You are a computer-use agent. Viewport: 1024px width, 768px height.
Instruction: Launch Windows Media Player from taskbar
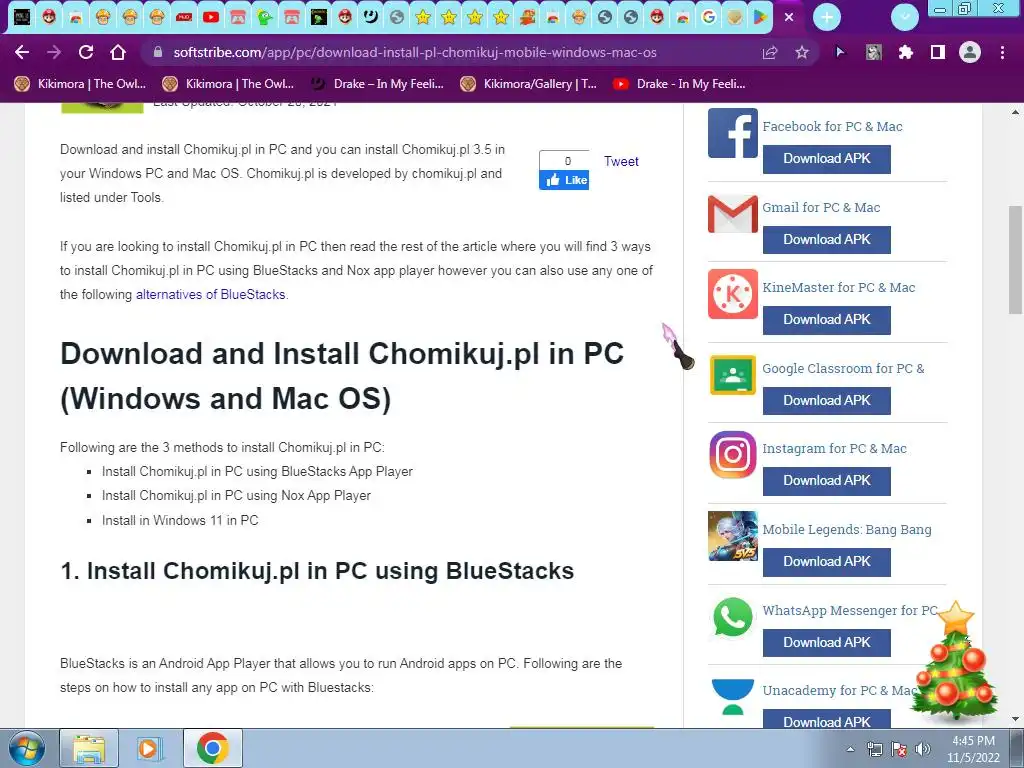pos(150,748)
